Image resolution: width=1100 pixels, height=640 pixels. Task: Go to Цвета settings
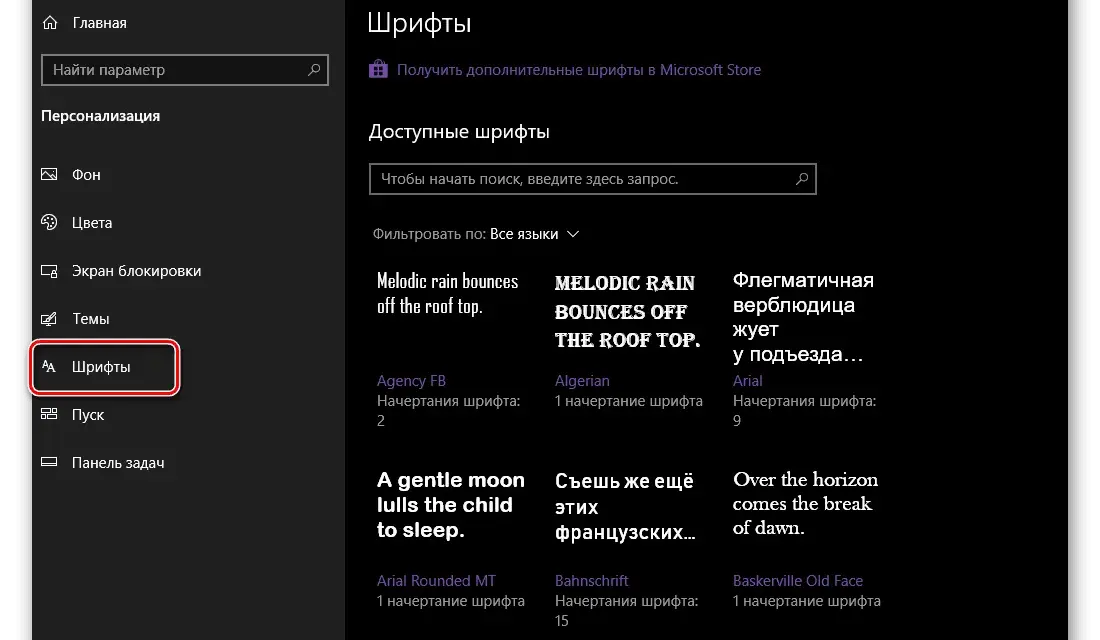click(92, 222)
